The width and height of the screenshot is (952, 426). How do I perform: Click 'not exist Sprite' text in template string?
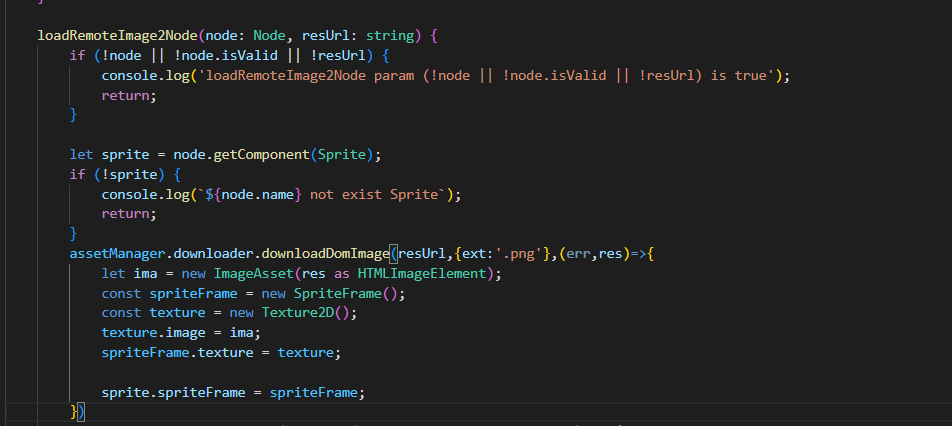(x=374, y=194)
